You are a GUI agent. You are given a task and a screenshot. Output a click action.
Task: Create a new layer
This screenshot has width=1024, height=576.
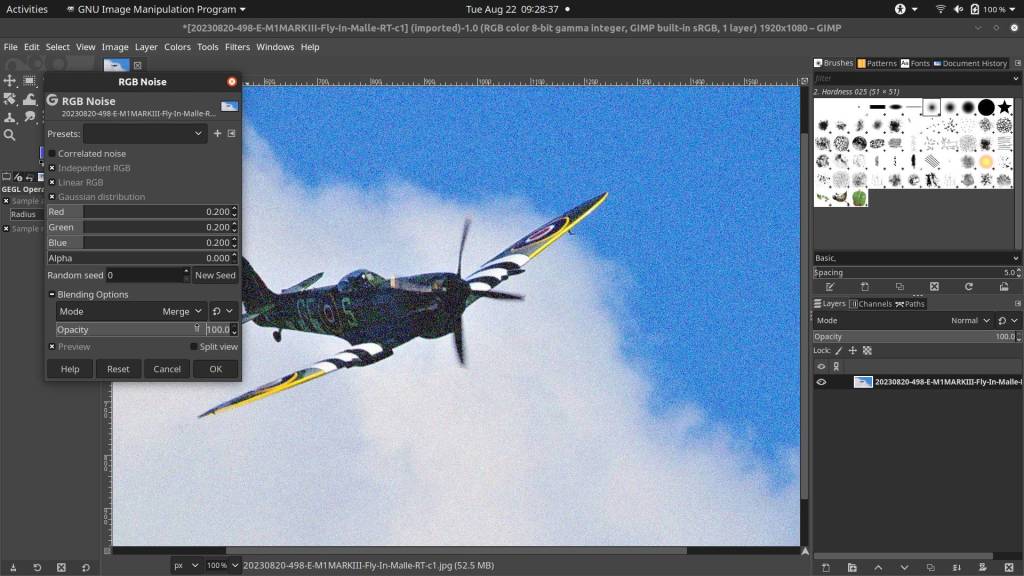(x=825, y=568)
